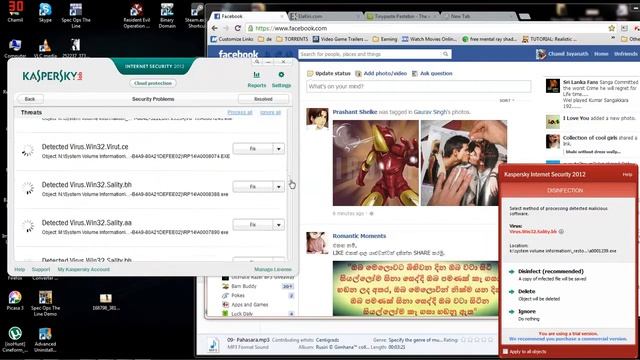Switch to the second Chrome tab
Screen dimensions: 640x360
325,16
